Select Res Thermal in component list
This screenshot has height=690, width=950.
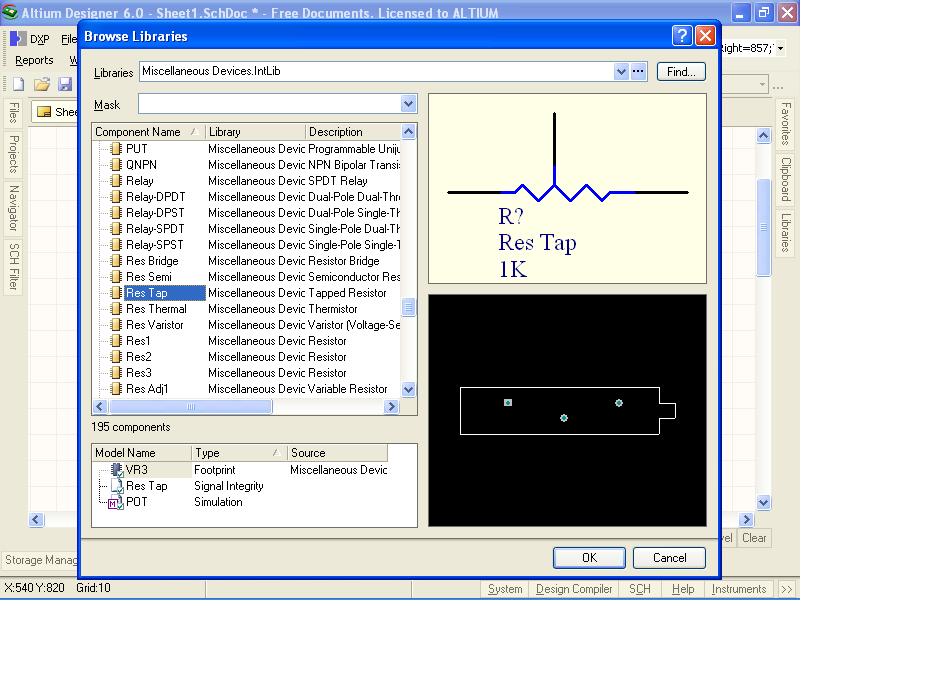(155, 309)
